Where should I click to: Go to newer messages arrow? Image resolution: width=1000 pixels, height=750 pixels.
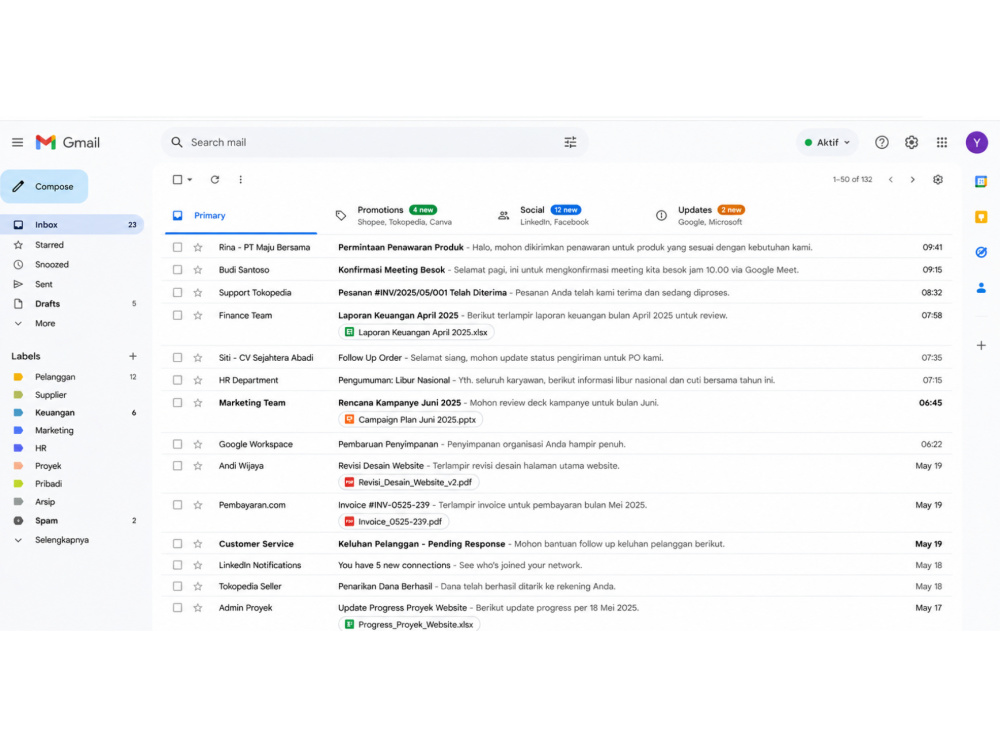[x=890, y=179]
